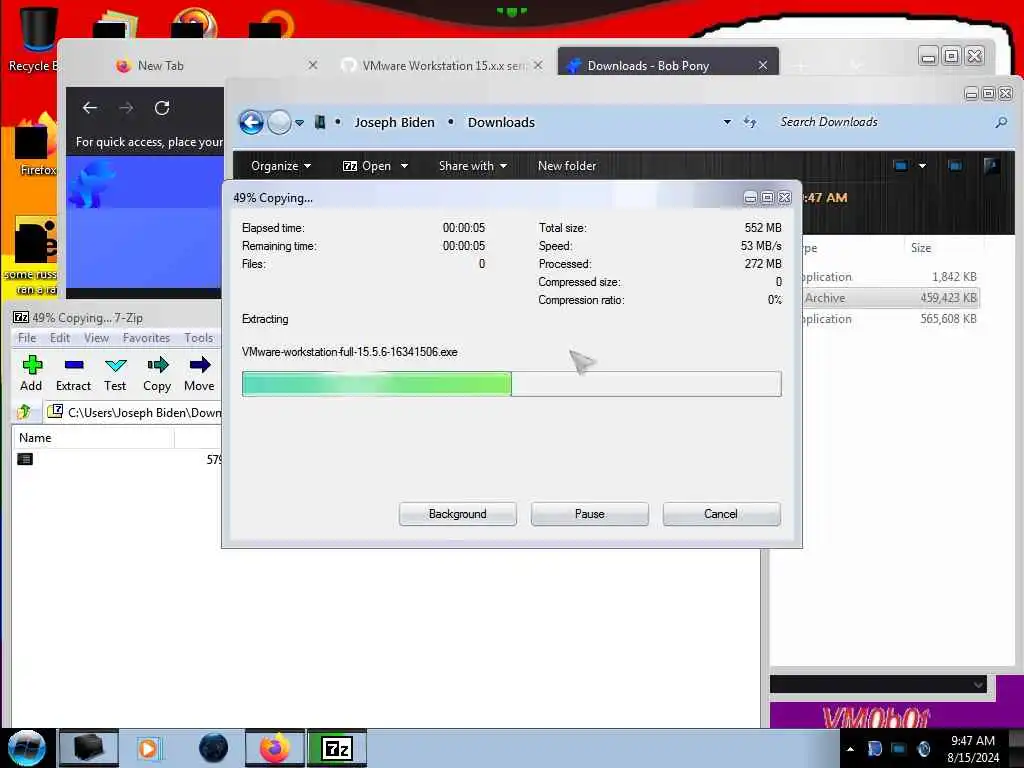This screenshot has height=768, width=1024.
Task: Open the view options dropdown arrow
Action: pos(922,166)
